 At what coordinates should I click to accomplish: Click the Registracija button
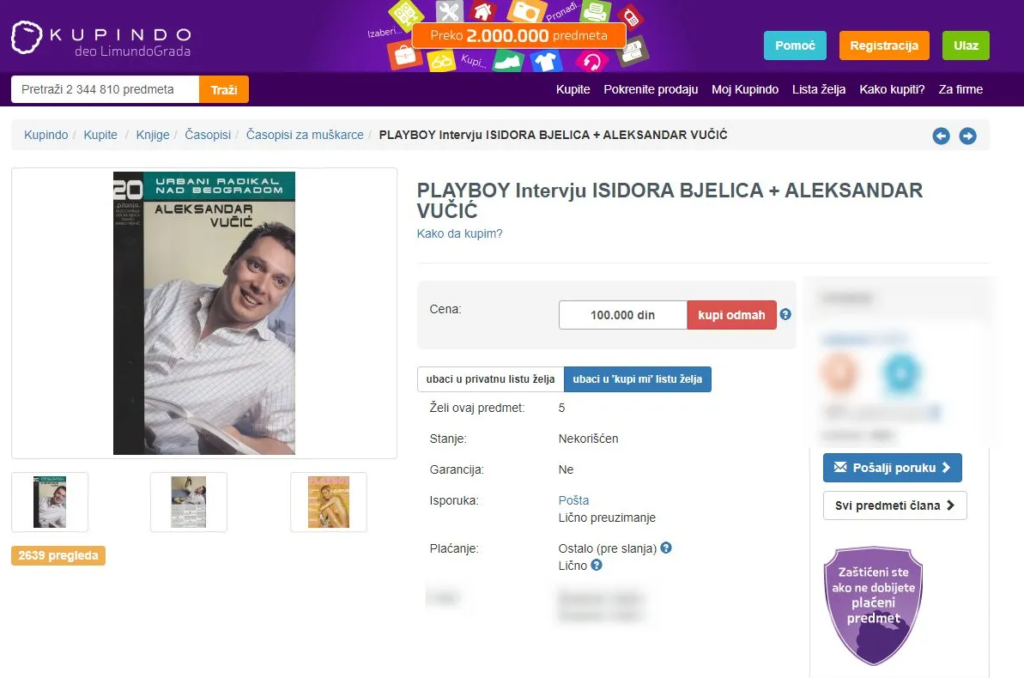point(884,46)
